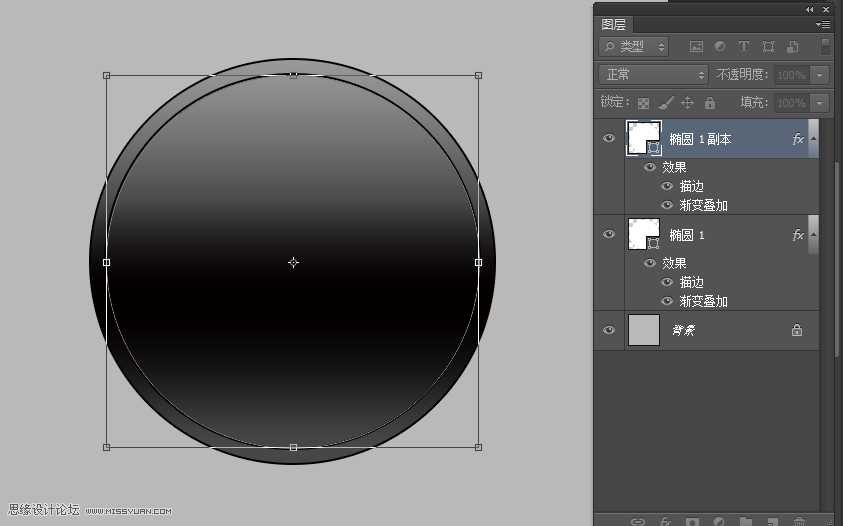
Task: Click the lock all padlock icon
Action: tap(710, 103)
